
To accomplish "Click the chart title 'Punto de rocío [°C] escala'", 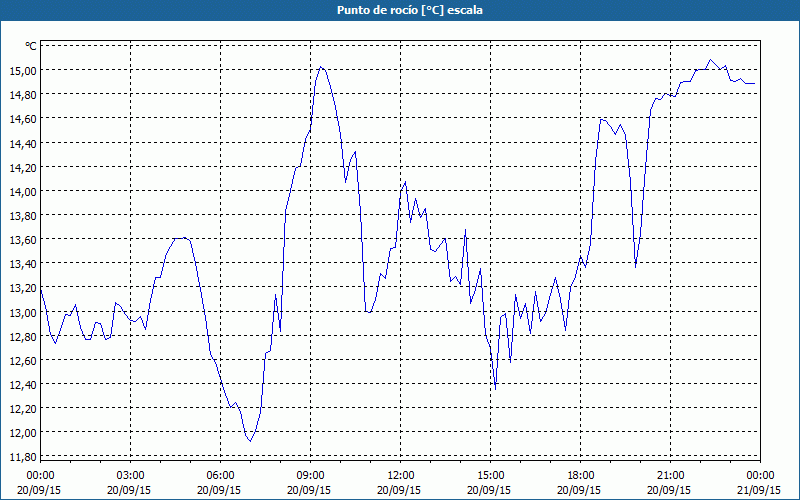I will point(410,10).
